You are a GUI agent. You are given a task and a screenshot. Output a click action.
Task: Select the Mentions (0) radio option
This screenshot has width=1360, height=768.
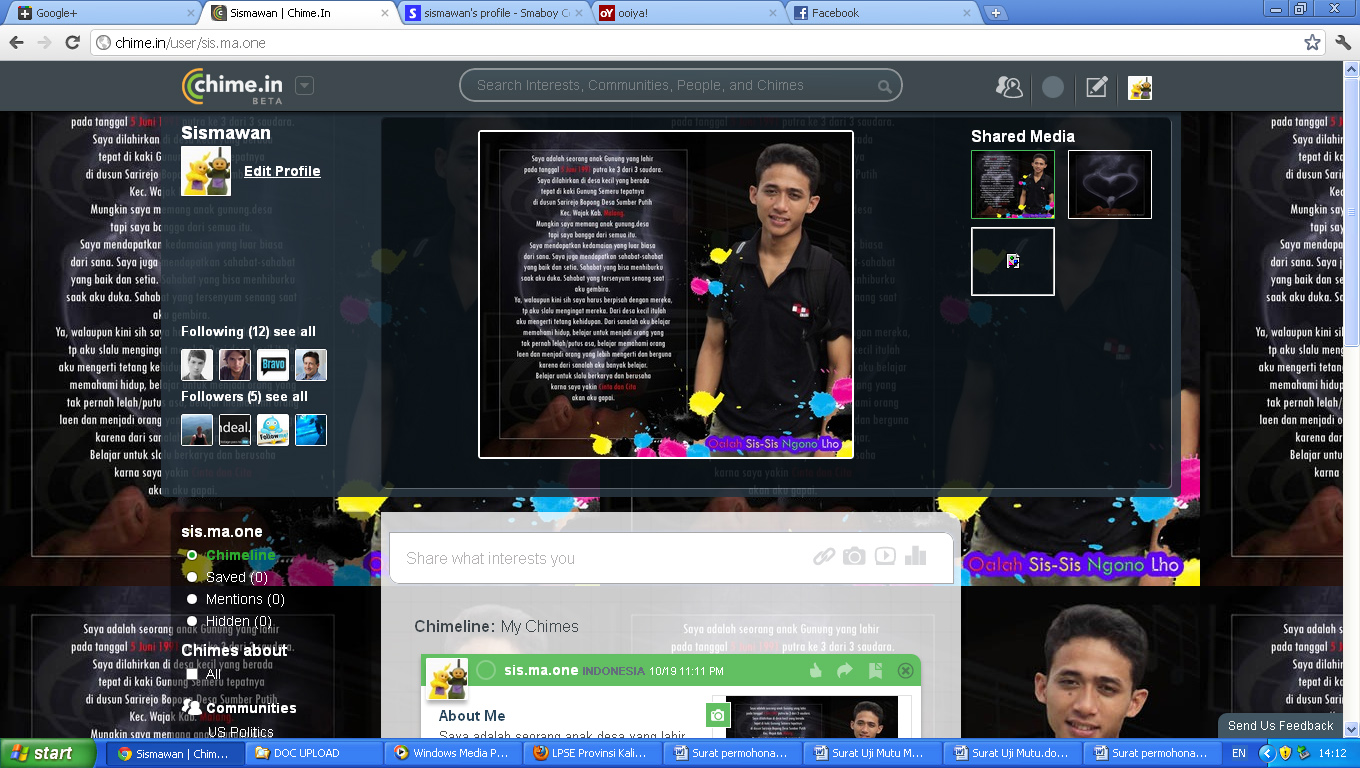[x=192, y=599]
